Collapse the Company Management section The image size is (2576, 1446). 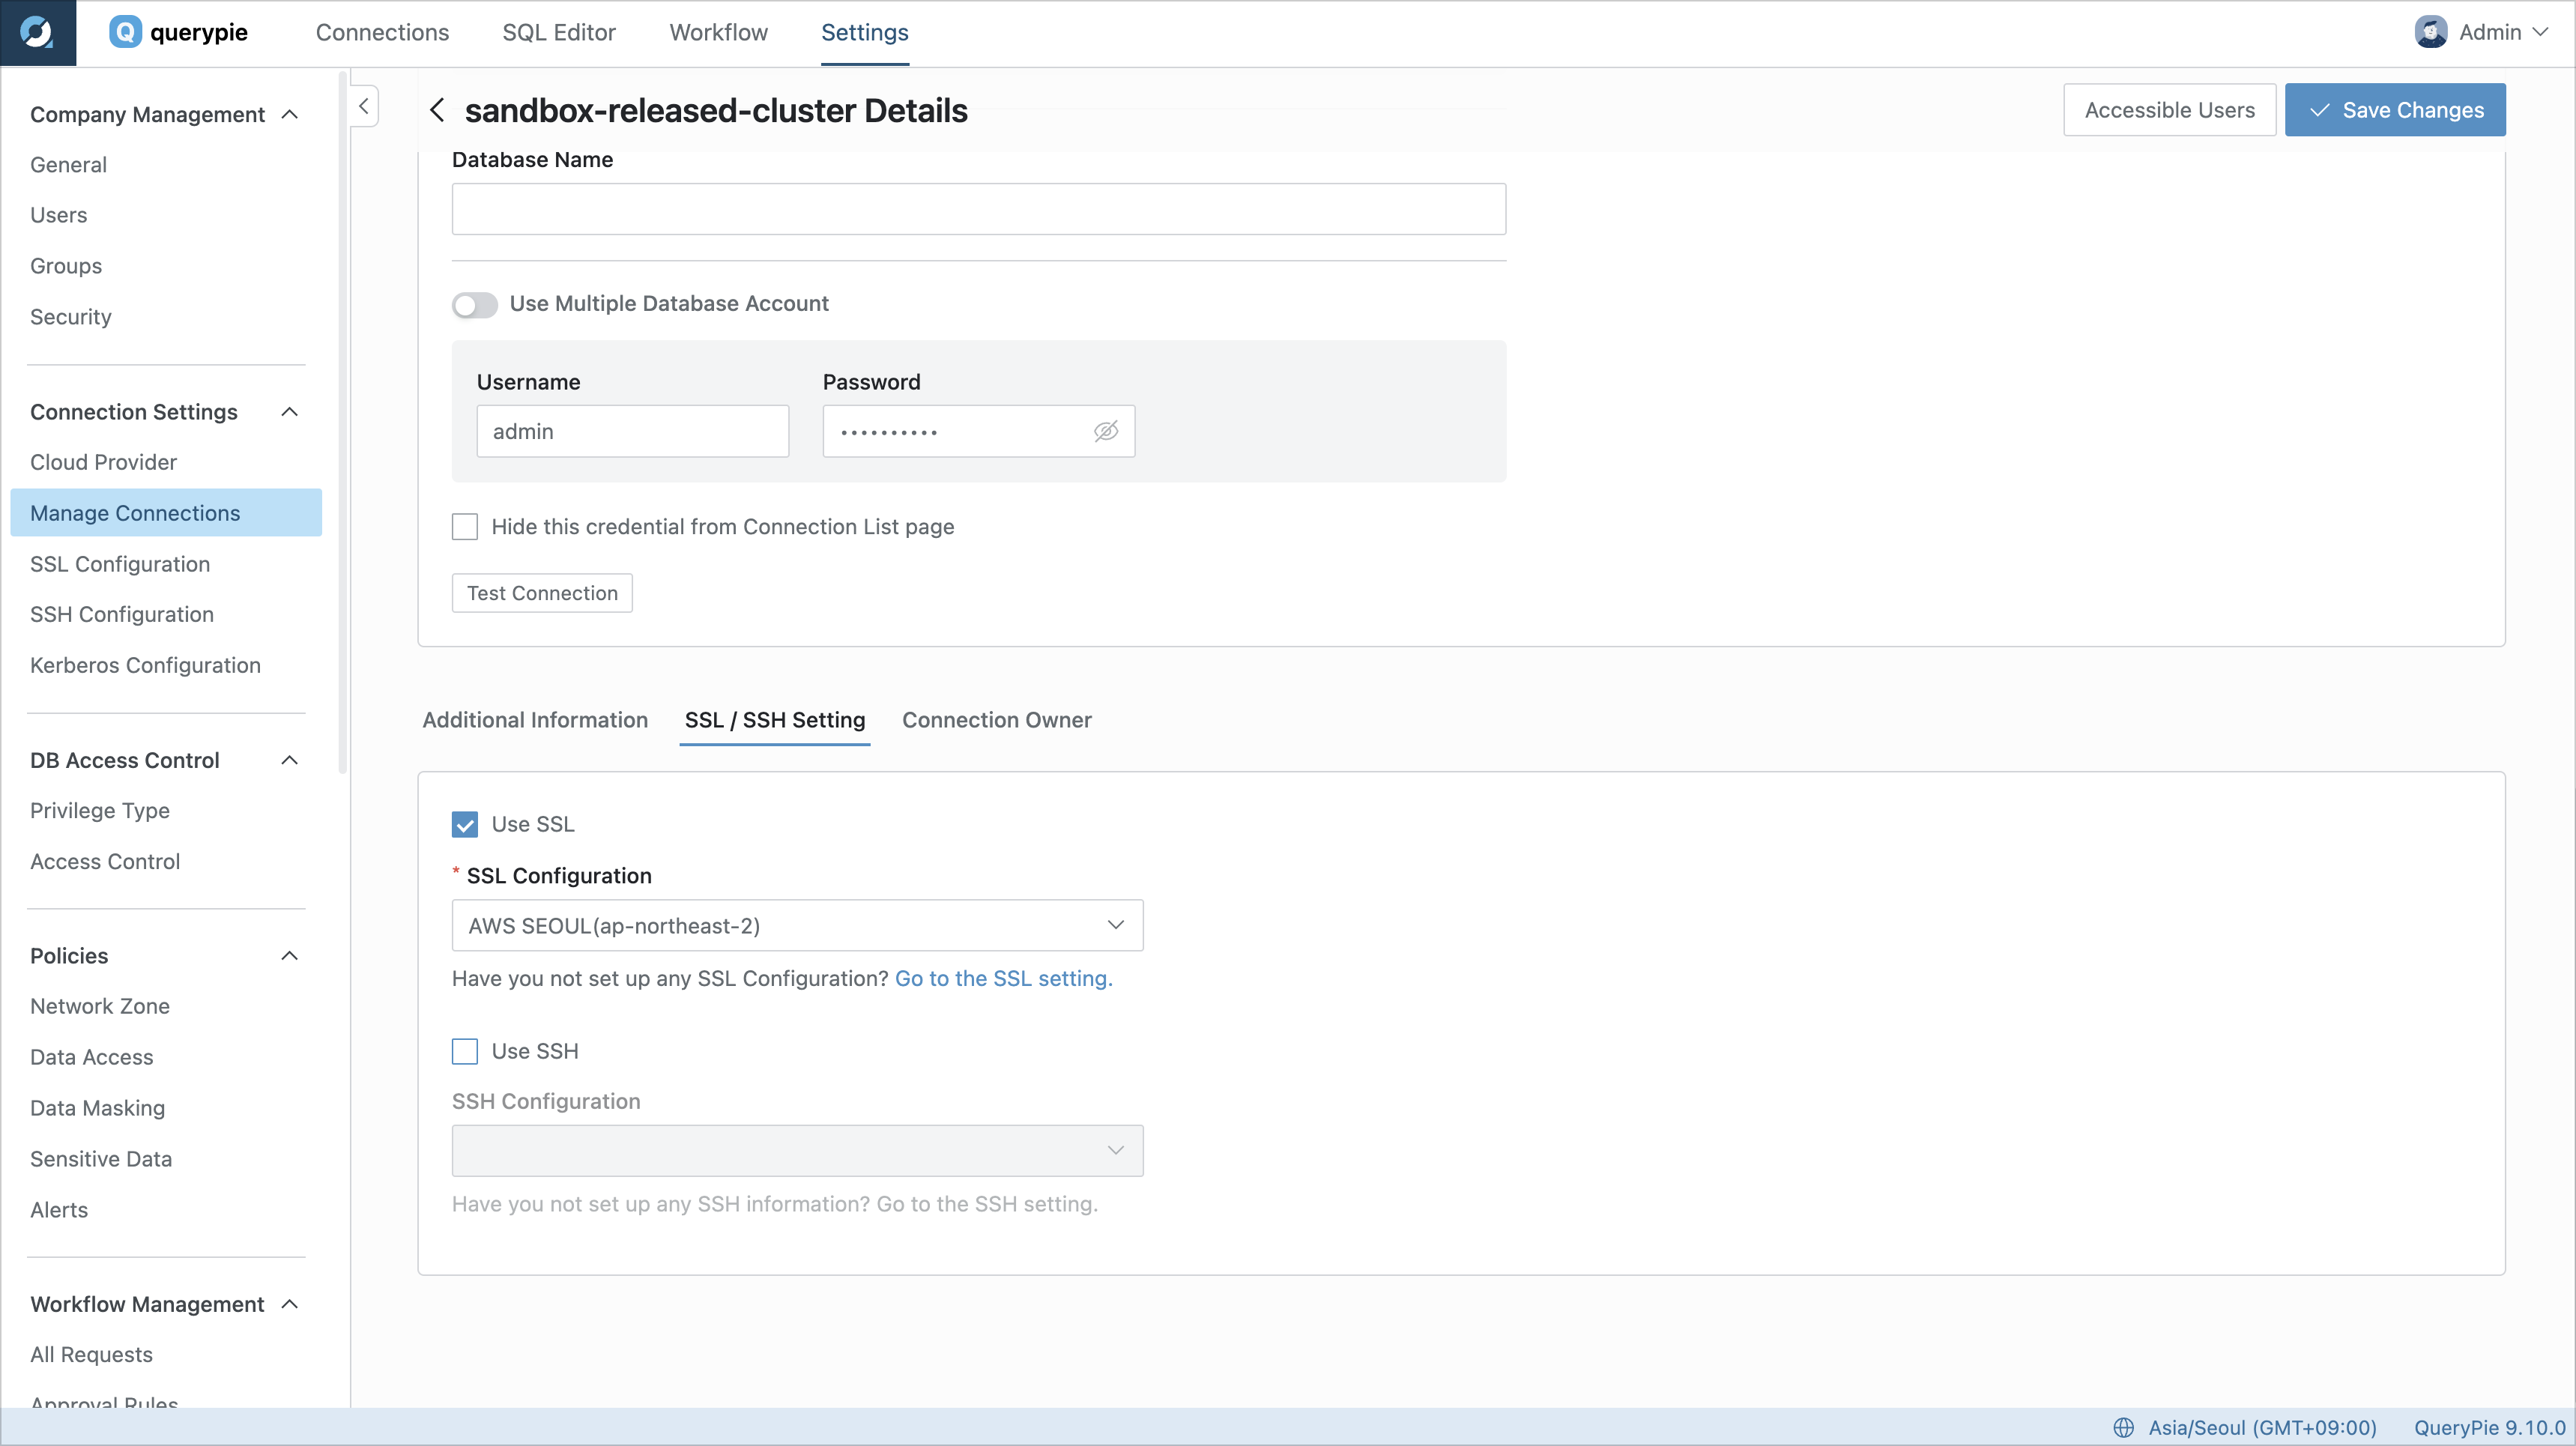290,114
